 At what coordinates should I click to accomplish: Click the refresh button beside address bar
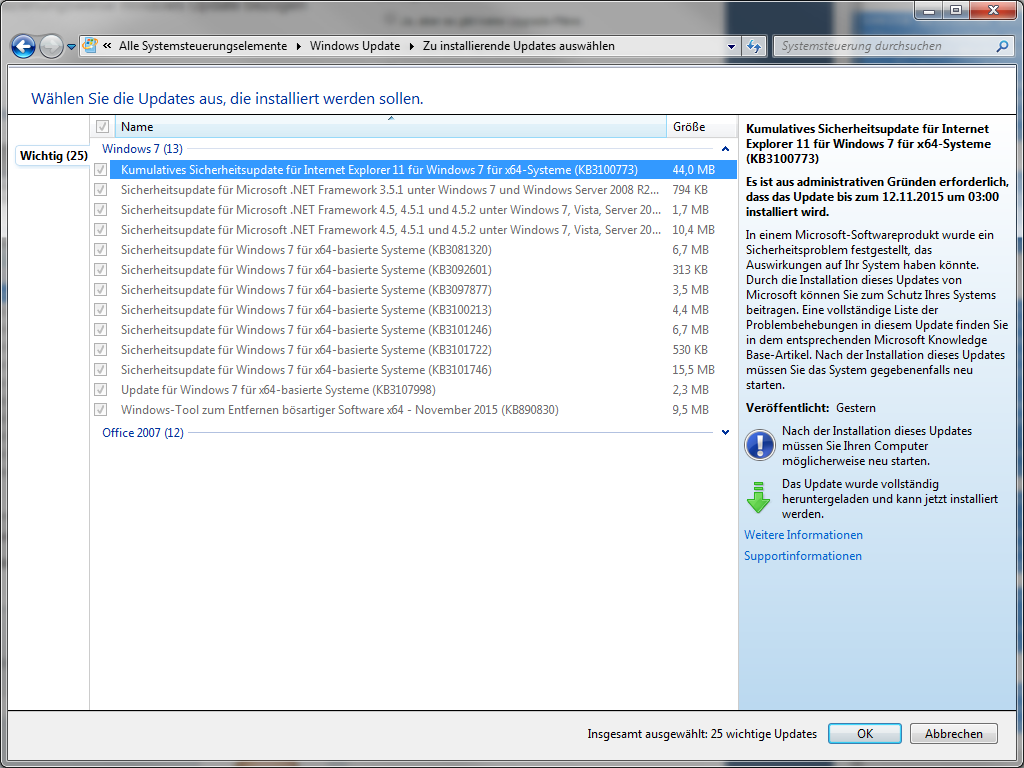pyautogui.click(x=754, y=46)
